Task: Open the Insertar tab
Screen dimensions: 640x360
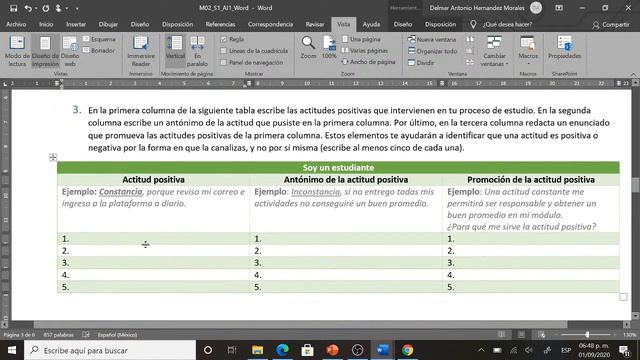Action: coord(76,24)
